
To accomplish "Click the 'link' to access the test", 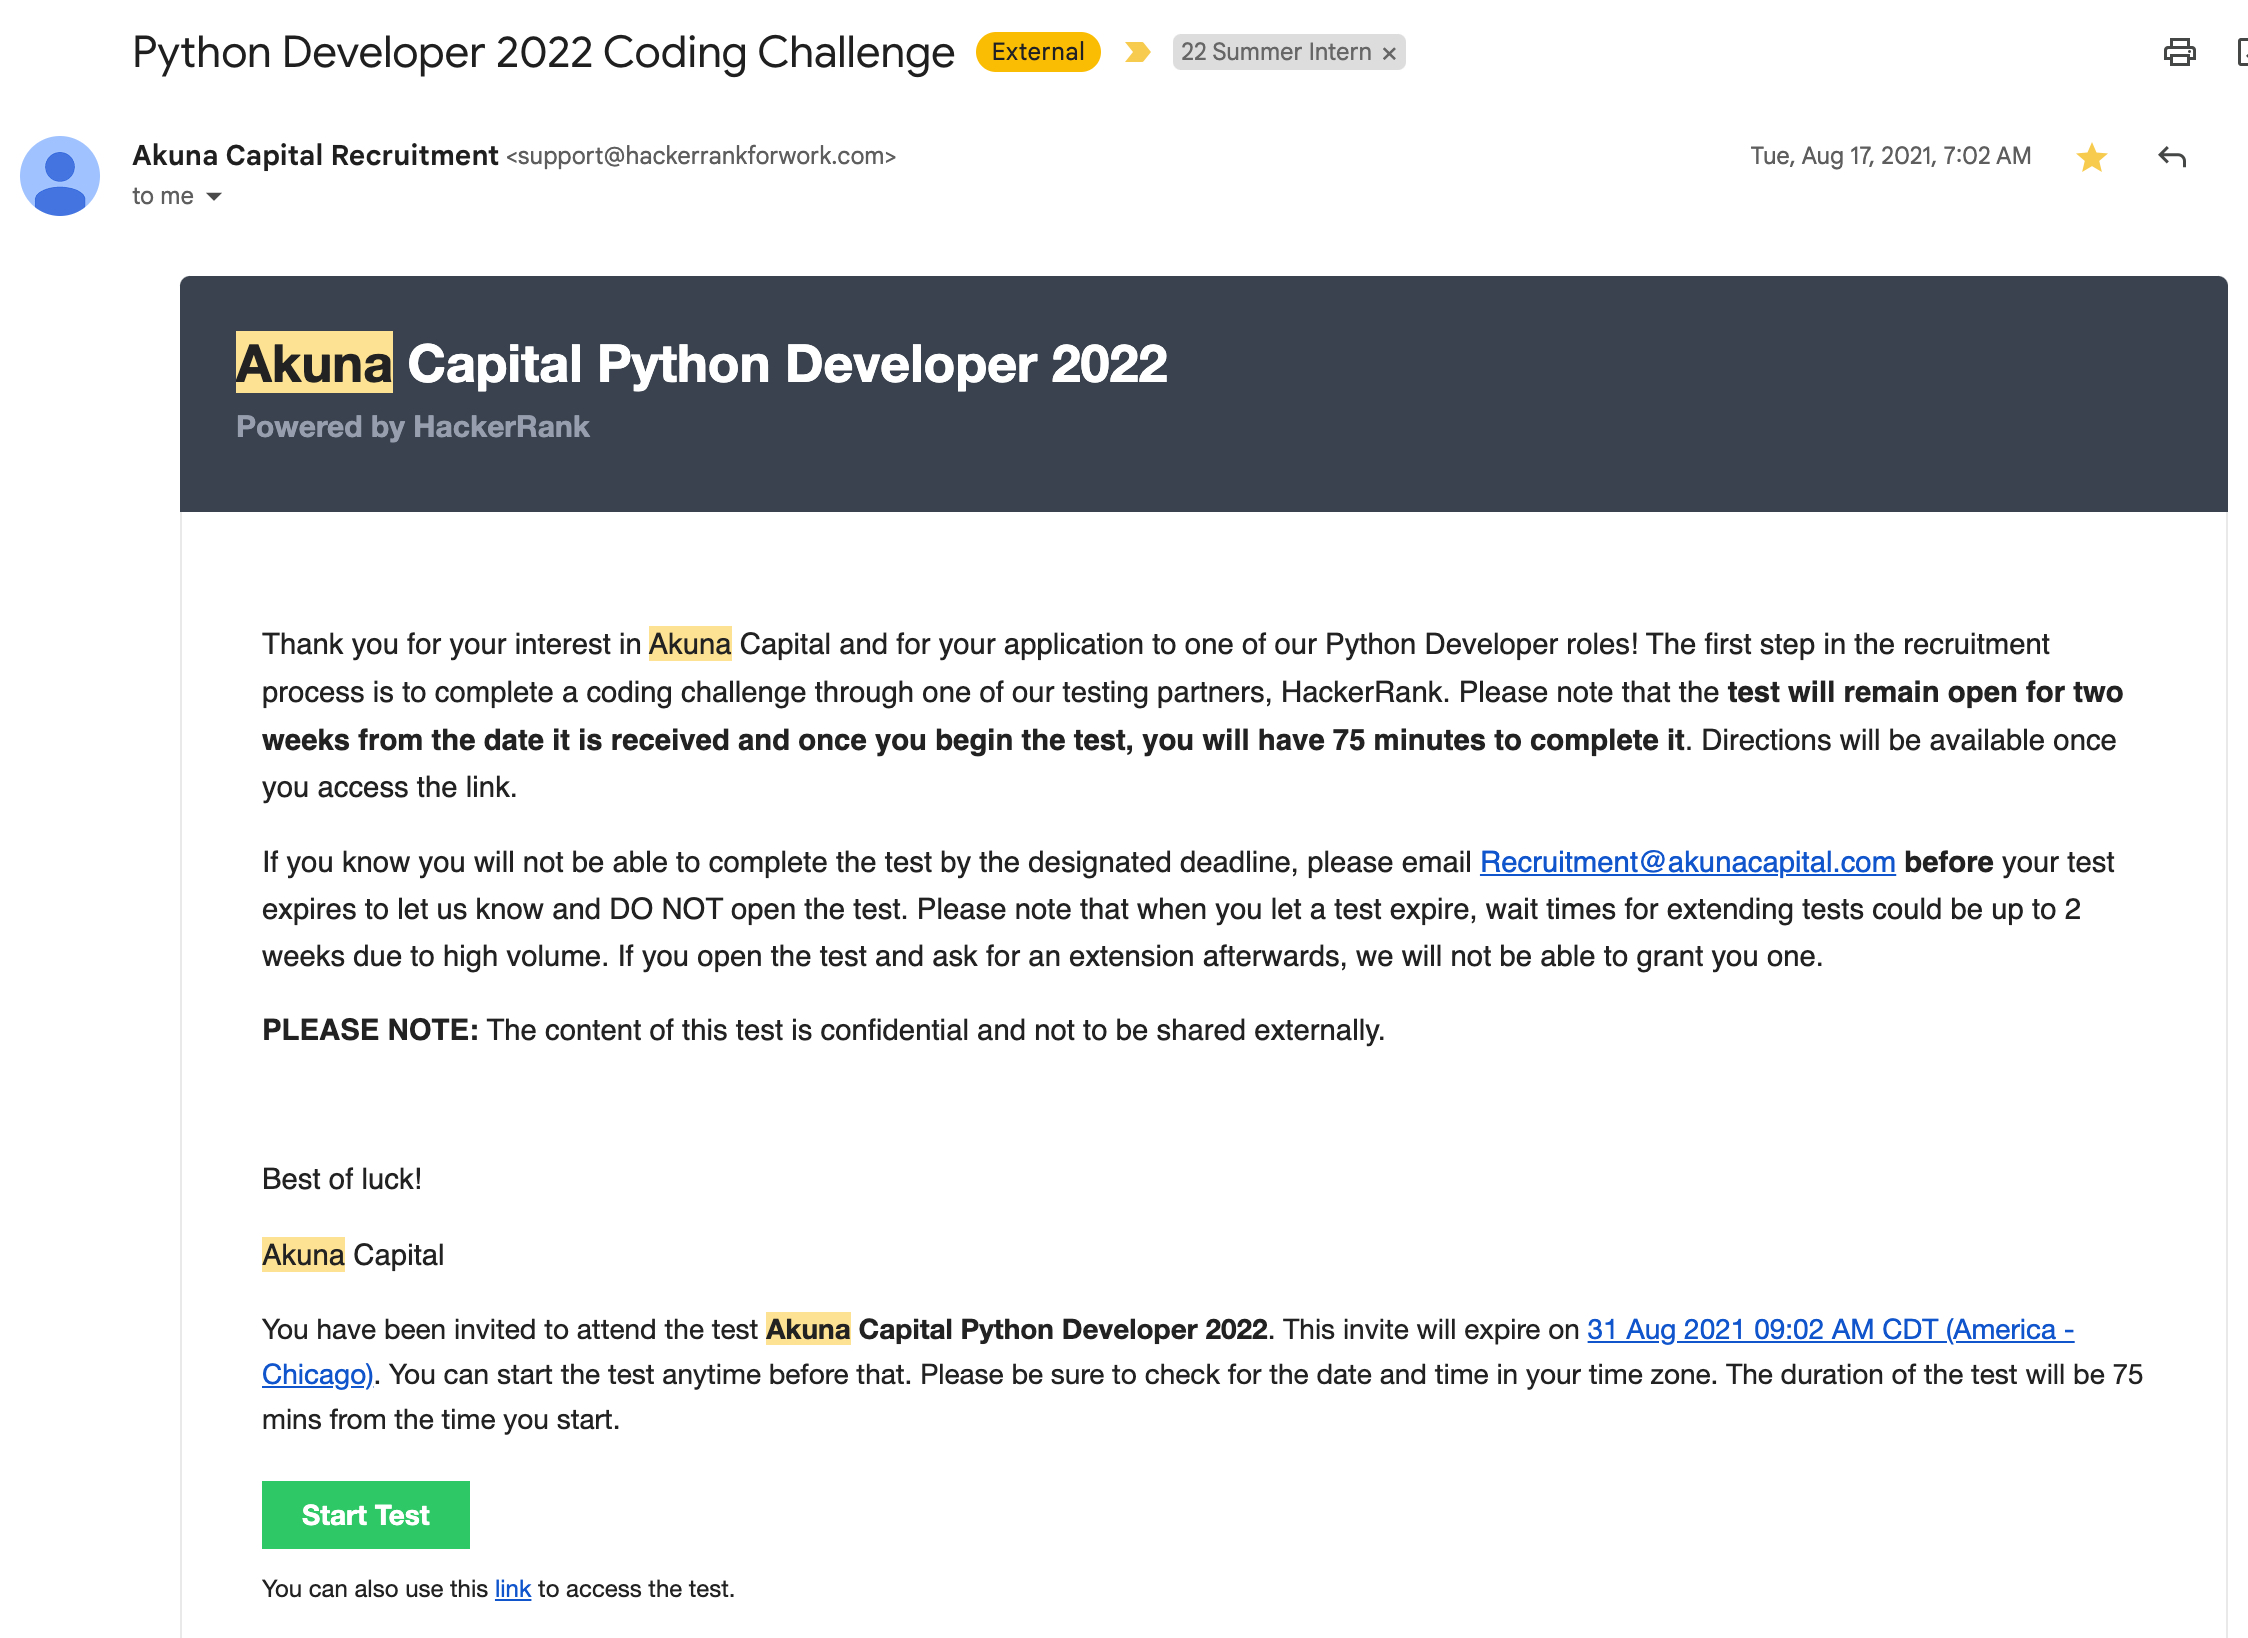I will click(x=512, y=1589).
